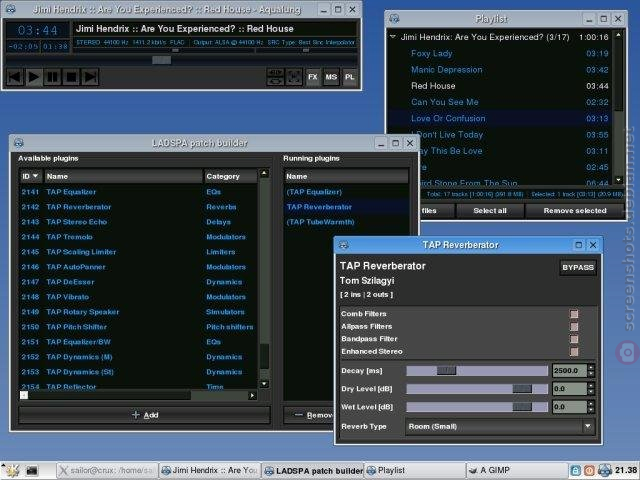Toggle the MS music store button
The width and height of the screenshot is (640, 480).
(331, 77)
